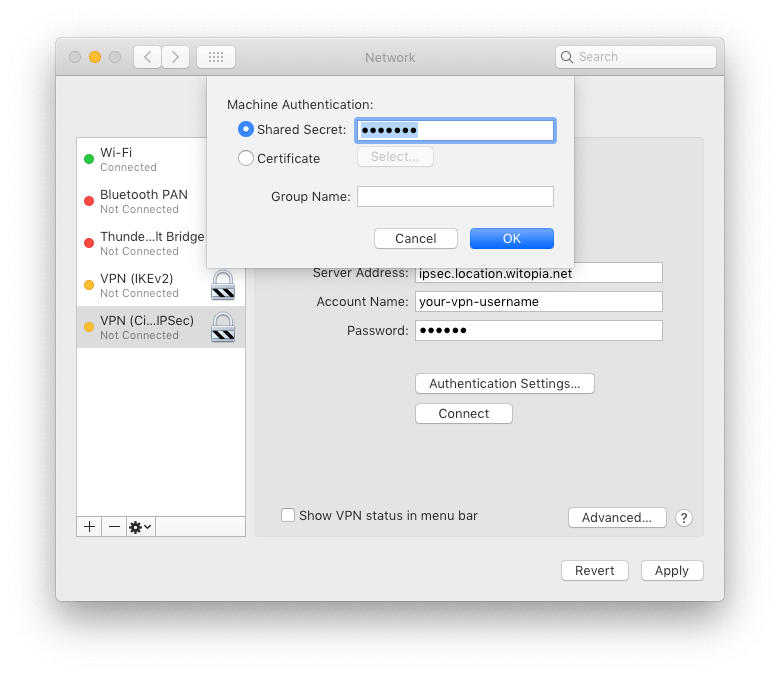Select the Shared Secret radio button

click(x=246, y=129)
